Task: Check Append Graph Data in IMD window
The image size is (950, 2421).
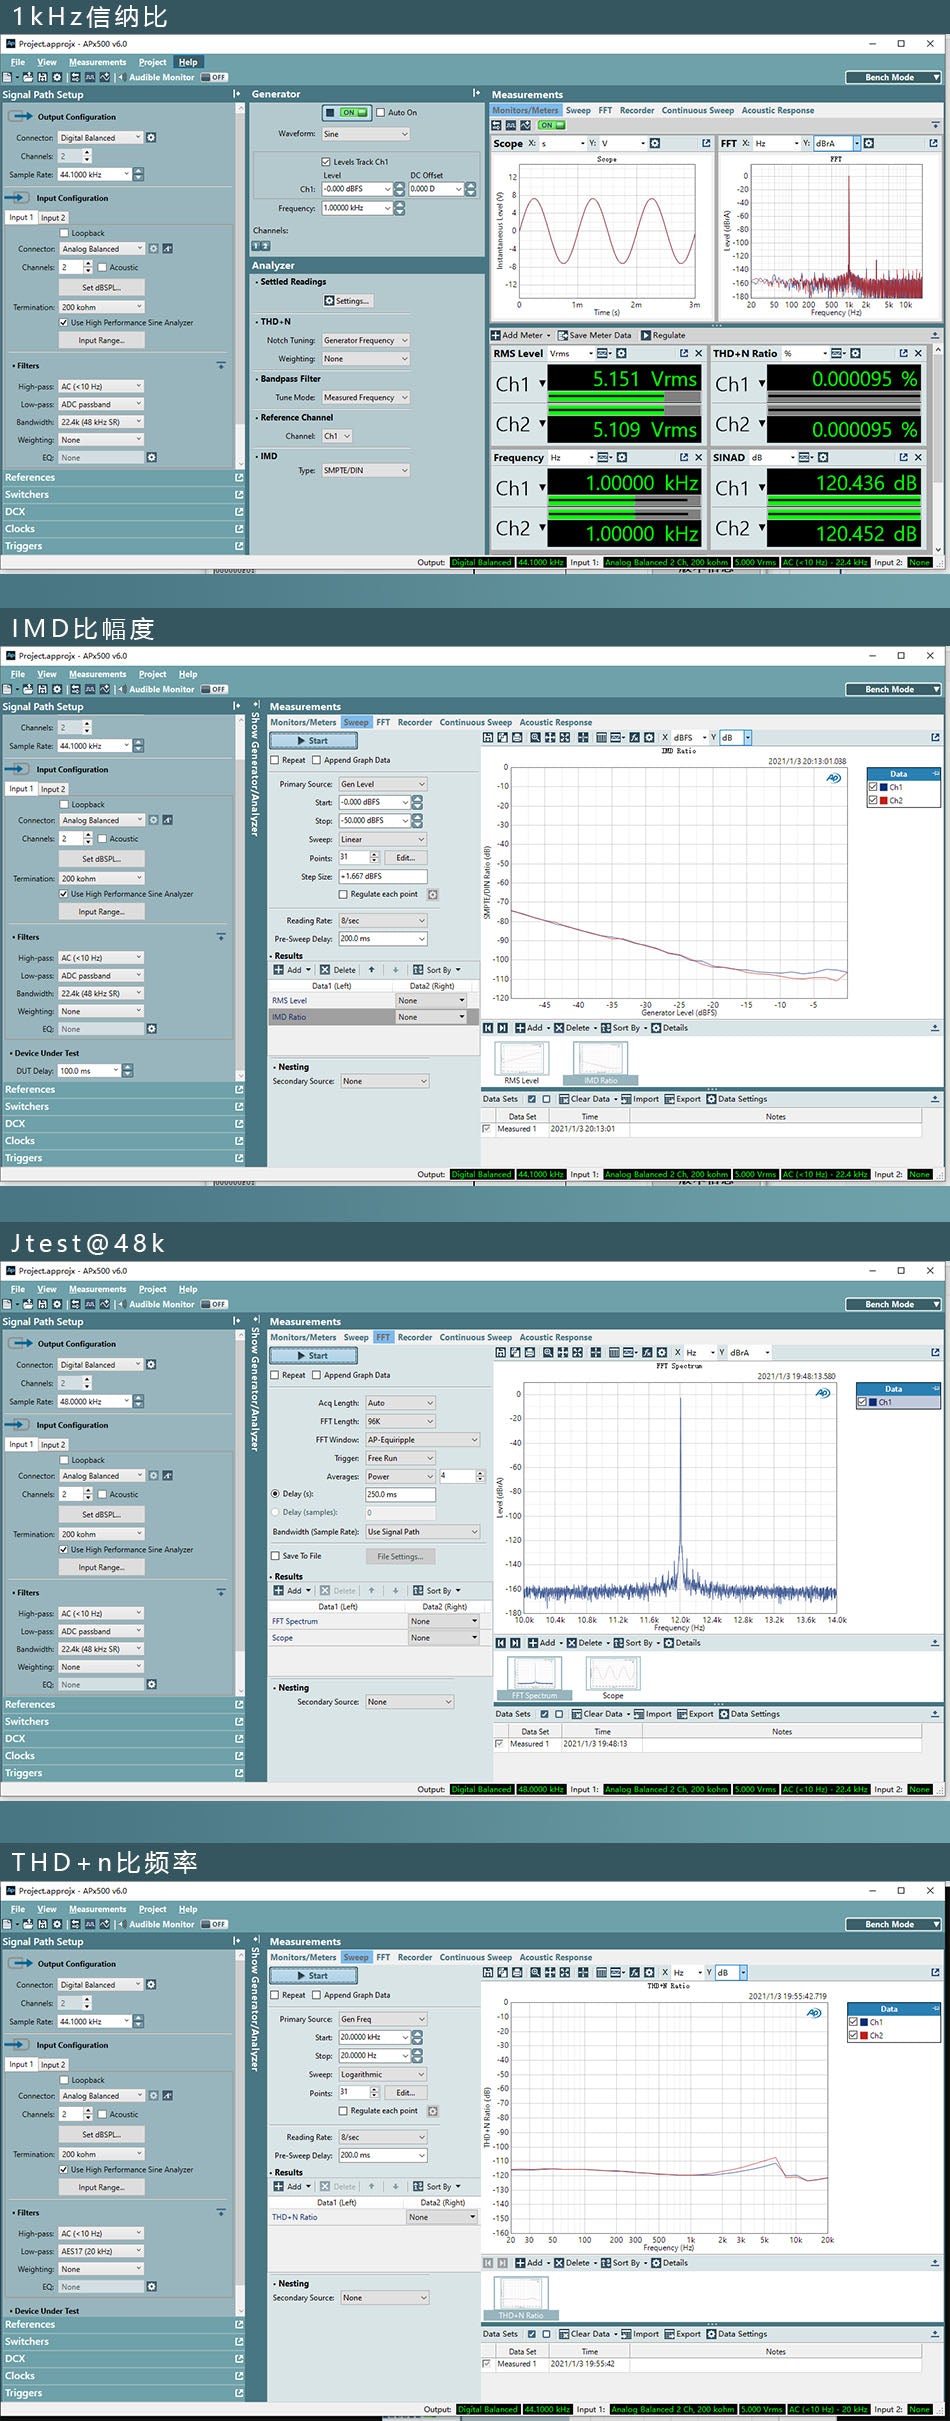Action: pyautogui.click(x=316, y=760)
